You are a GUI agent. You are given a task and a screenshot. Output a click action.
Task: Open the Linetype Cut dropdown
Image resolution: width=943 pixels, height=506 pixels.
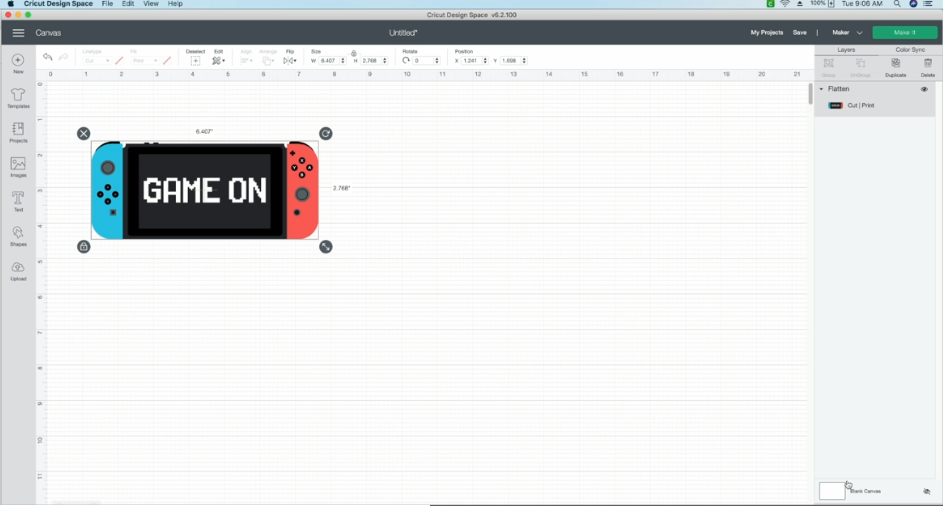click(x=96, y=61)
